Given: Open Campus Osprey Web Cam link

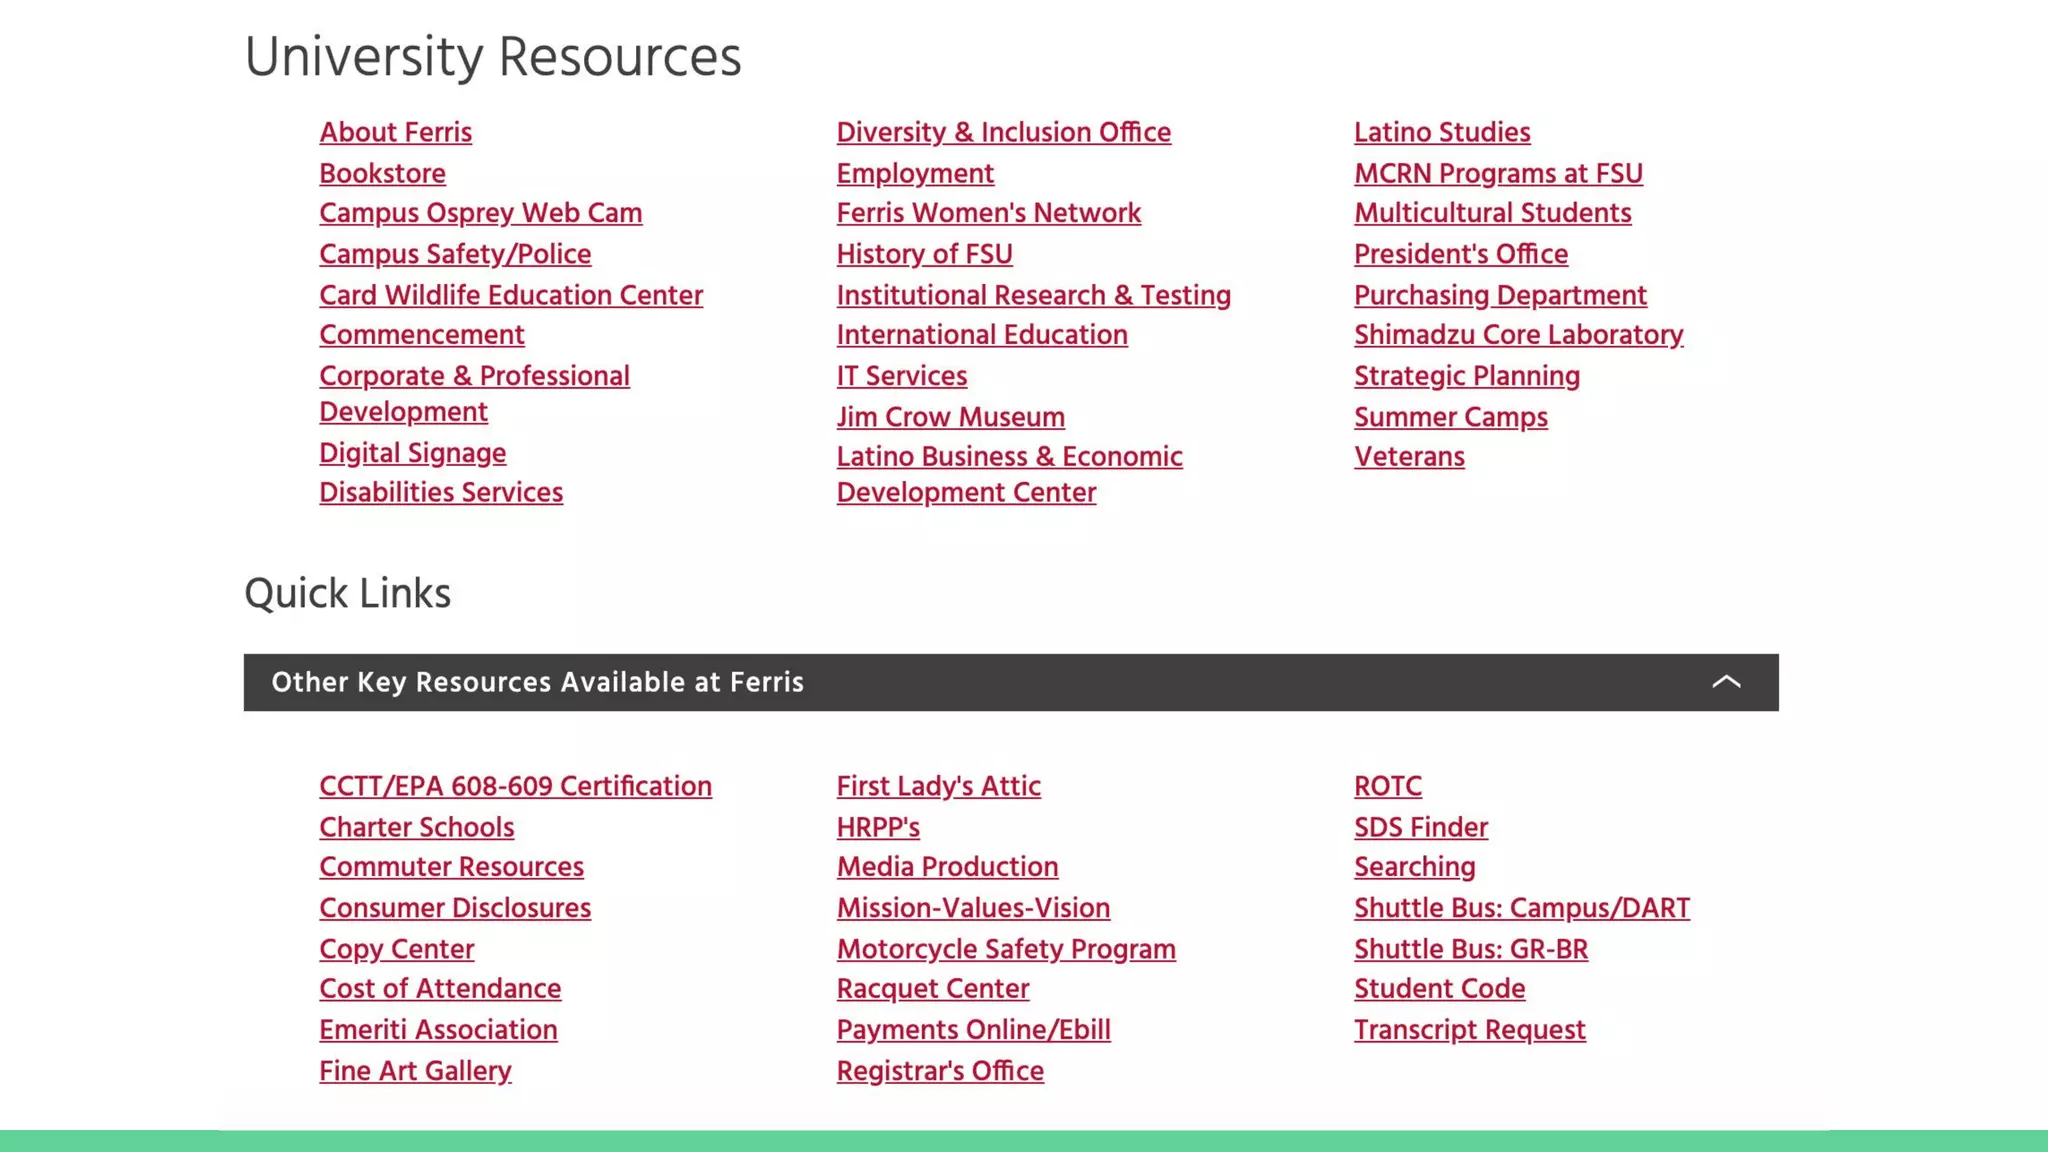Looking at the screenshot, I should point(480,213).
